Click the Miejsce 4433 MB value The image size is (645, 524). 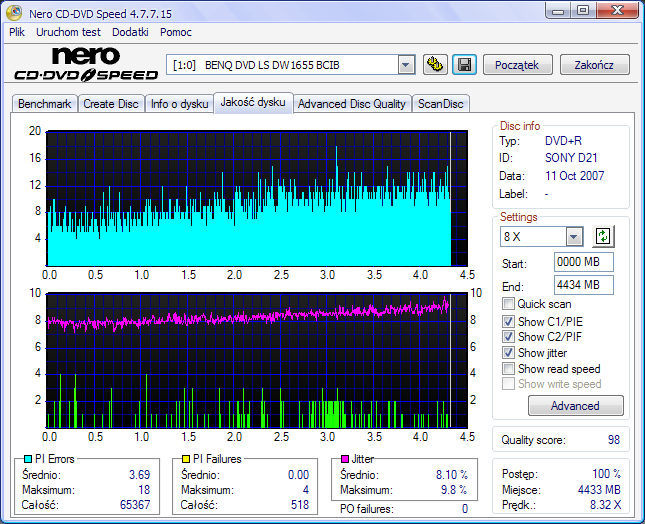(x=599, y=489)
